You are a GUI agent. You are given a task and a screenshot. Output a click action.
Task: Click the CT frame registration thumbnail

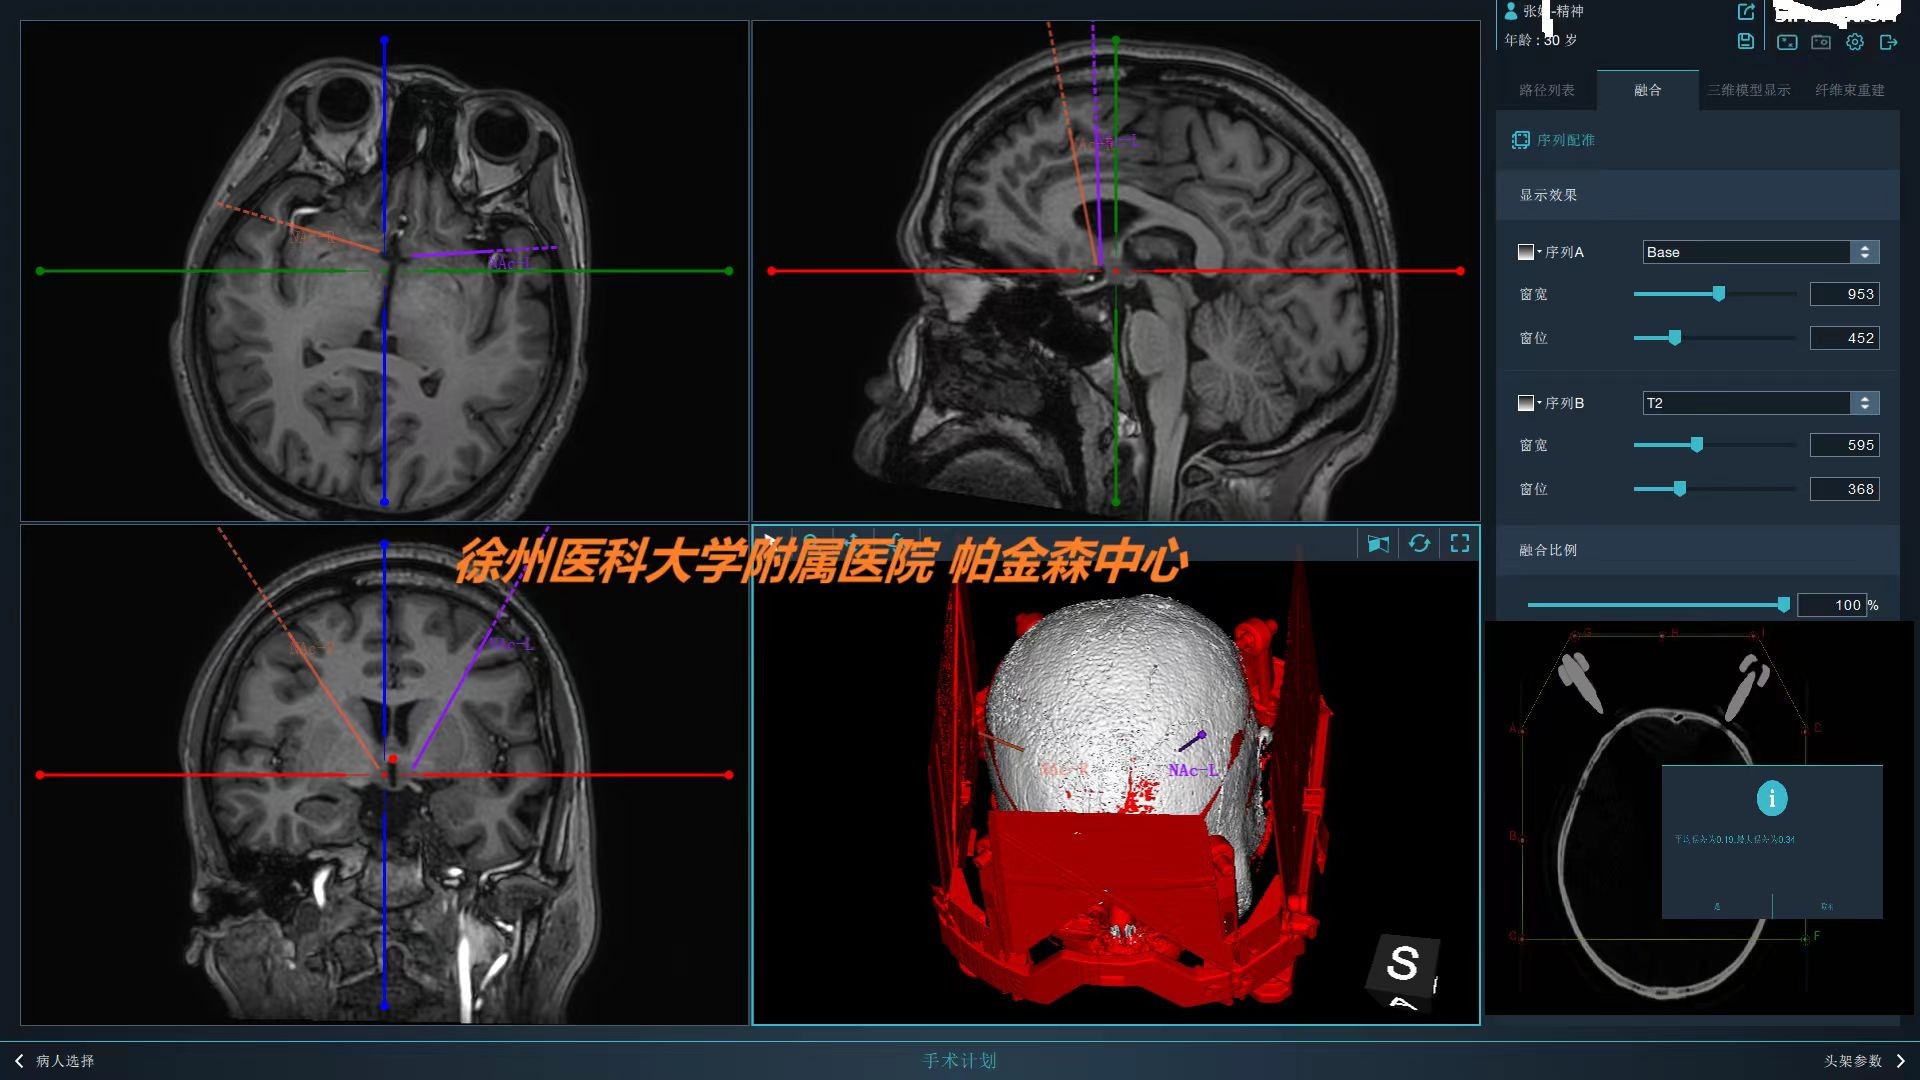coord(1698,818)
